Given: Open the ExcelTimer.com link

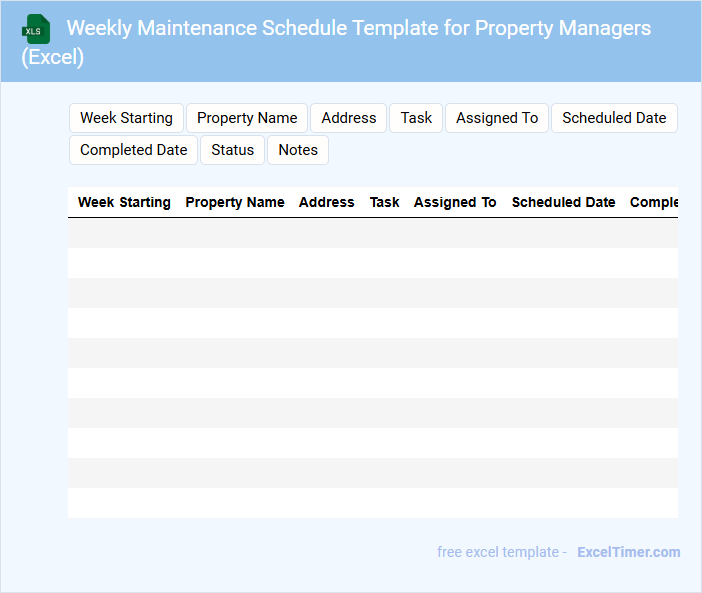Looking at the screenshot, I should tap(628, 552).
